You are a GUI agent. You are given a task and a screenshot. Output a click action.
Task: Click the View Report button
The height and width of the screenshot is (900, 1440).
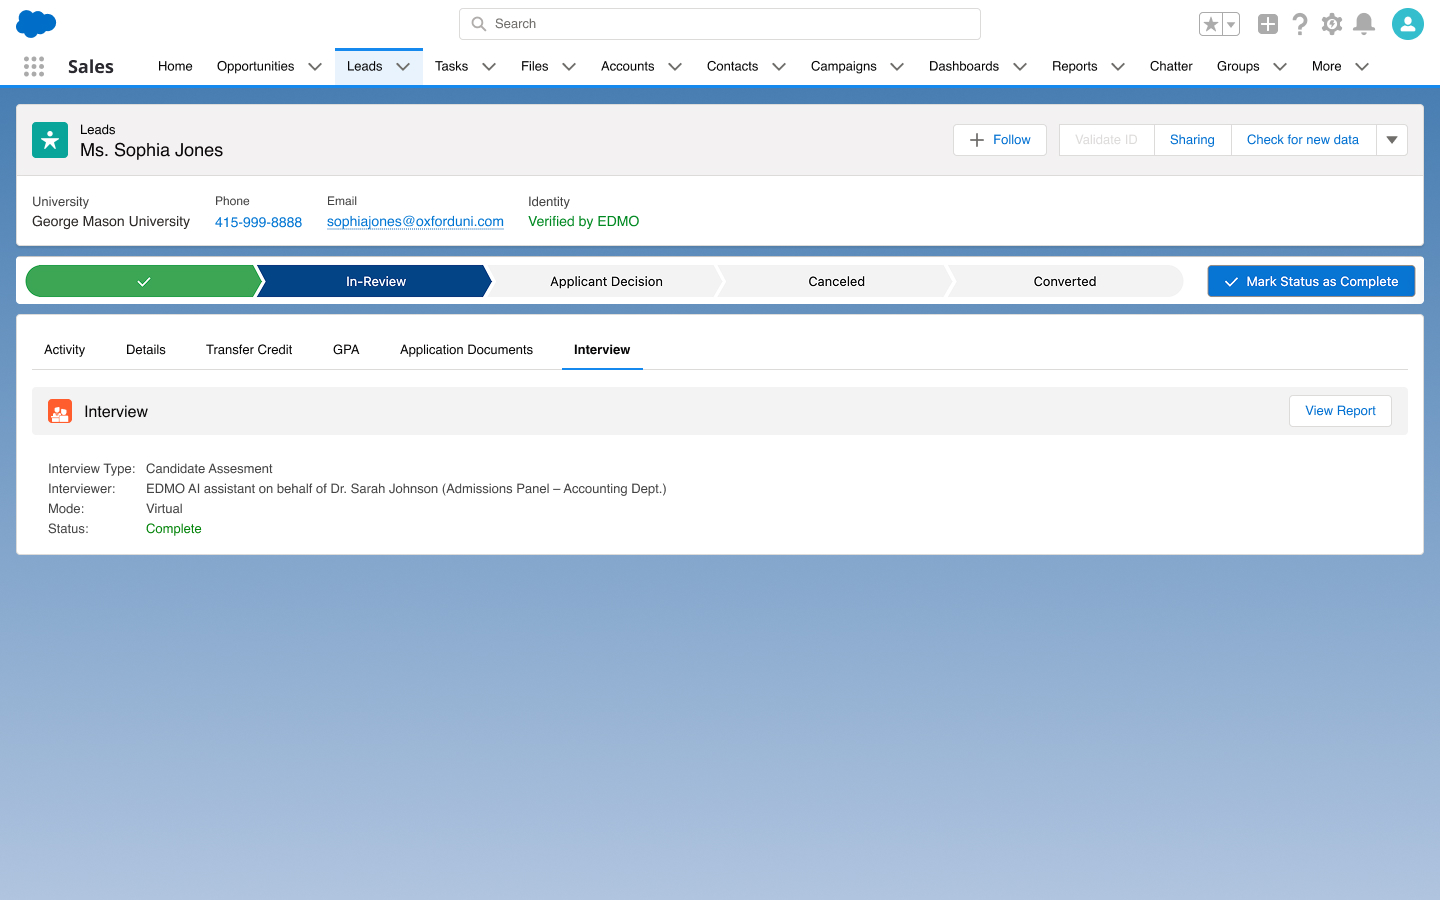[x=1340, y=411]
